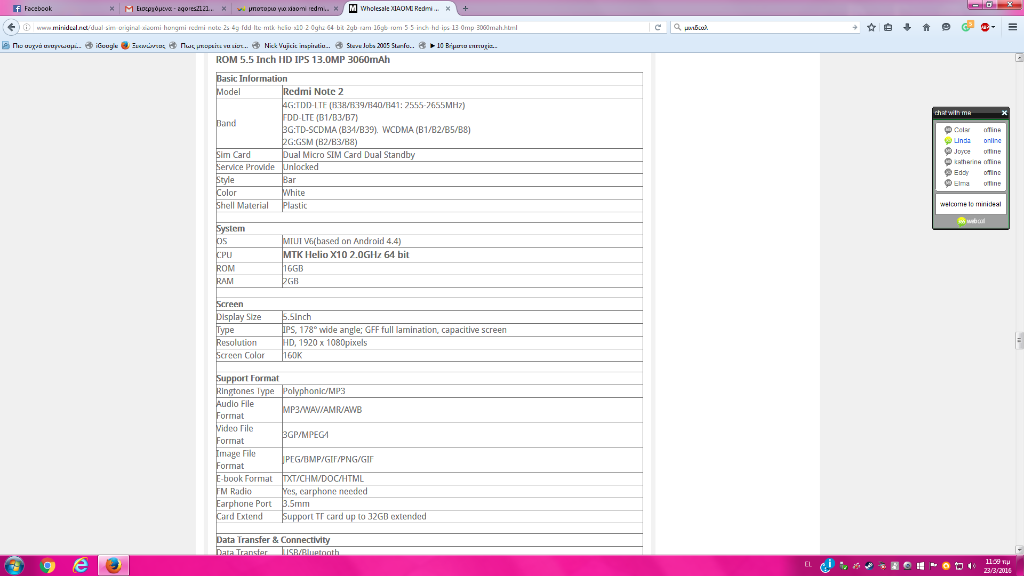Click the scrollbar up arrow
Viewport: 1024px width, 576px height.
pos(1019,58)
